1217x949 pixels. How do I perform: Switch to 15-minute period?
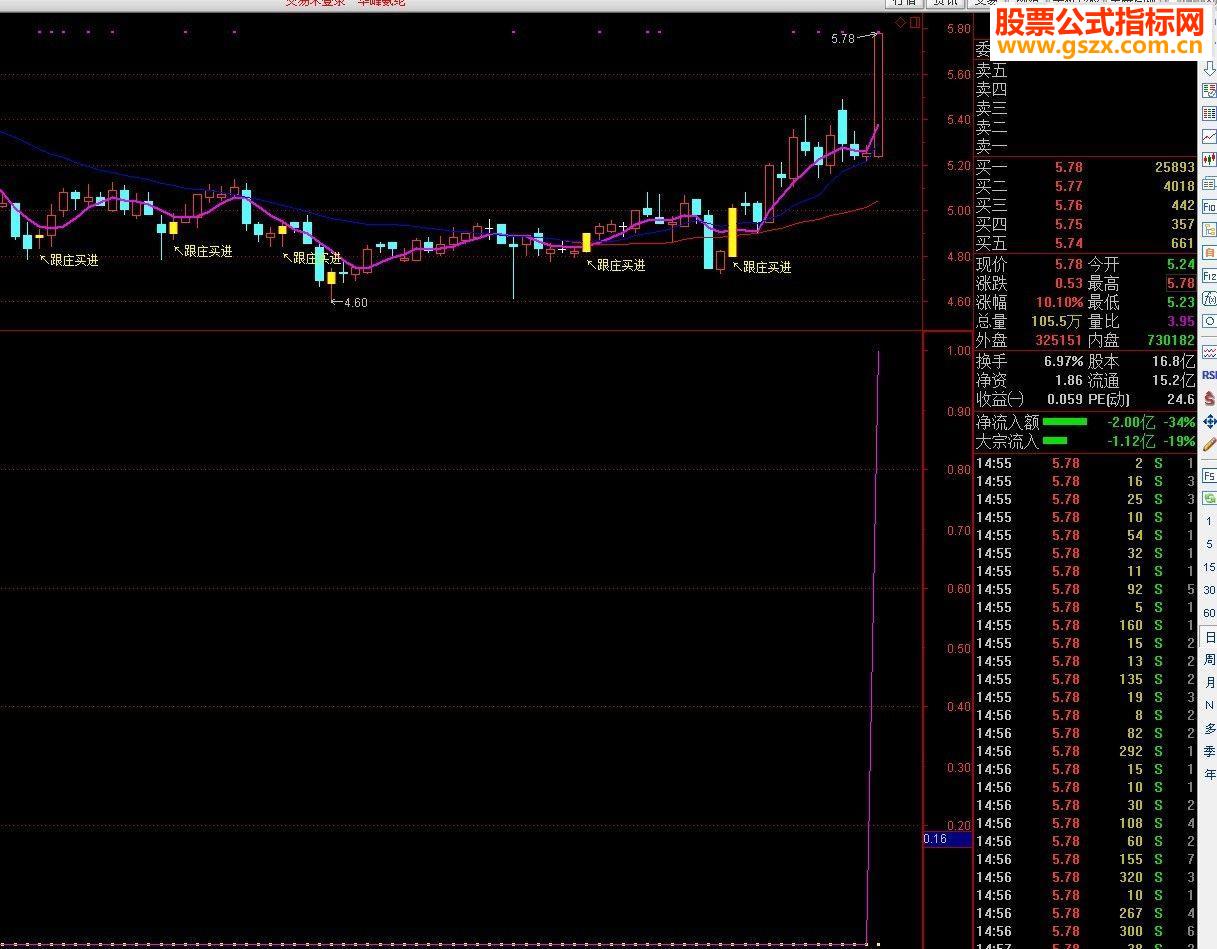1209,567
